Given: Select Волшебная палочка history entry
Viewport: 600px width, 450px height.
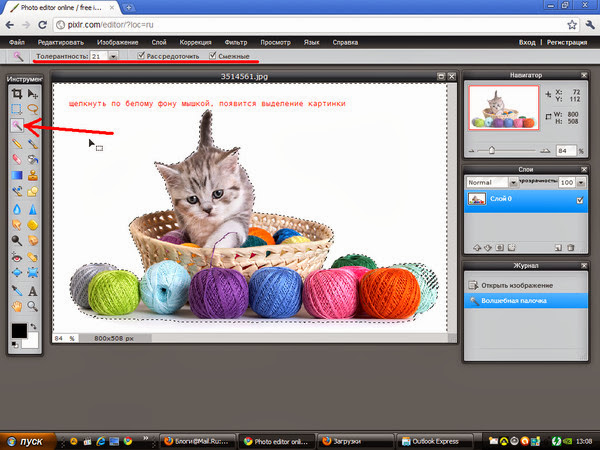Looking at the screenshot, I should click(x=526, y=301).
